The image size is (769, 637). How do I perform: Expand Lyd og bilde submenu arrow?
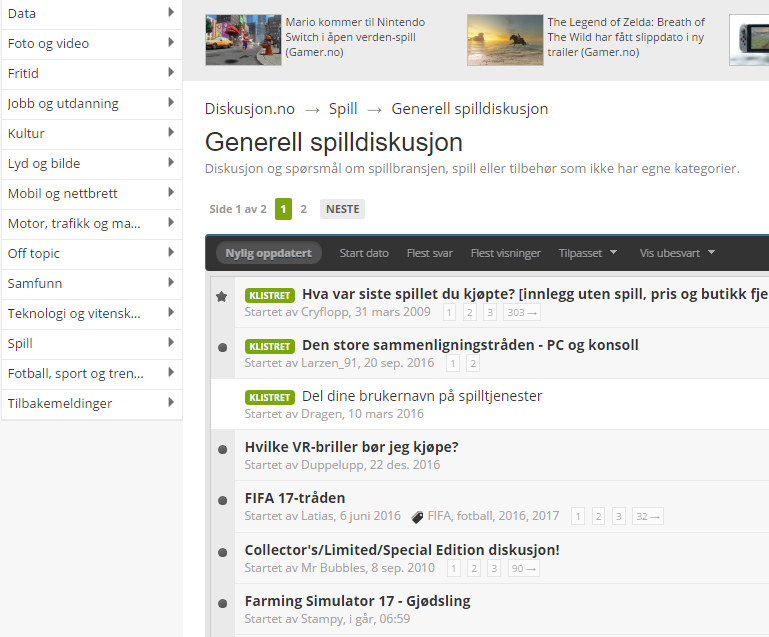(x=171, y=162)
